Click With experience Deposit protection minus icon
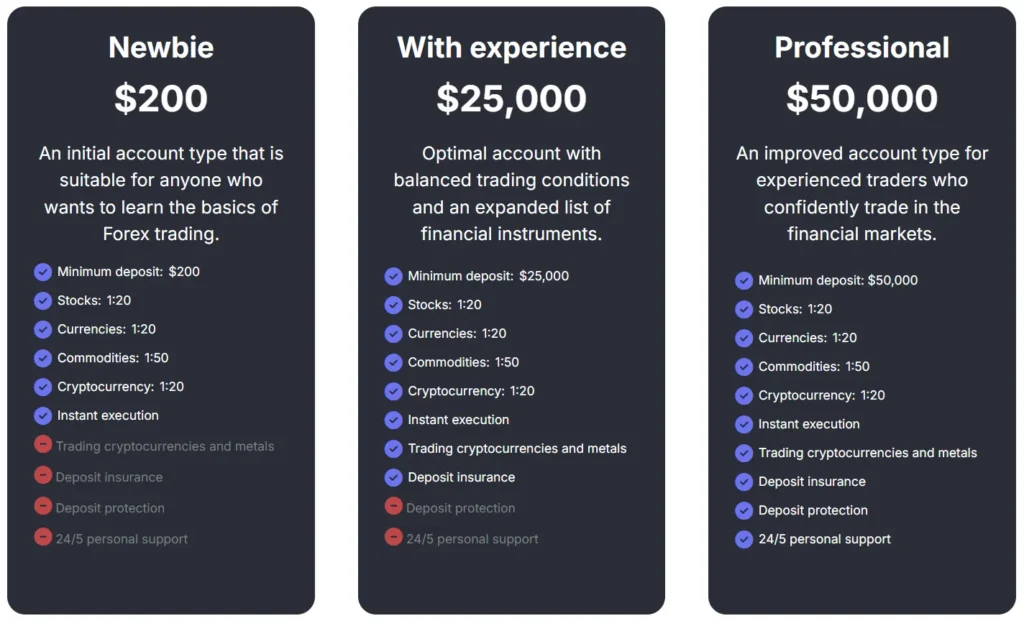 [x=394, y=507]
